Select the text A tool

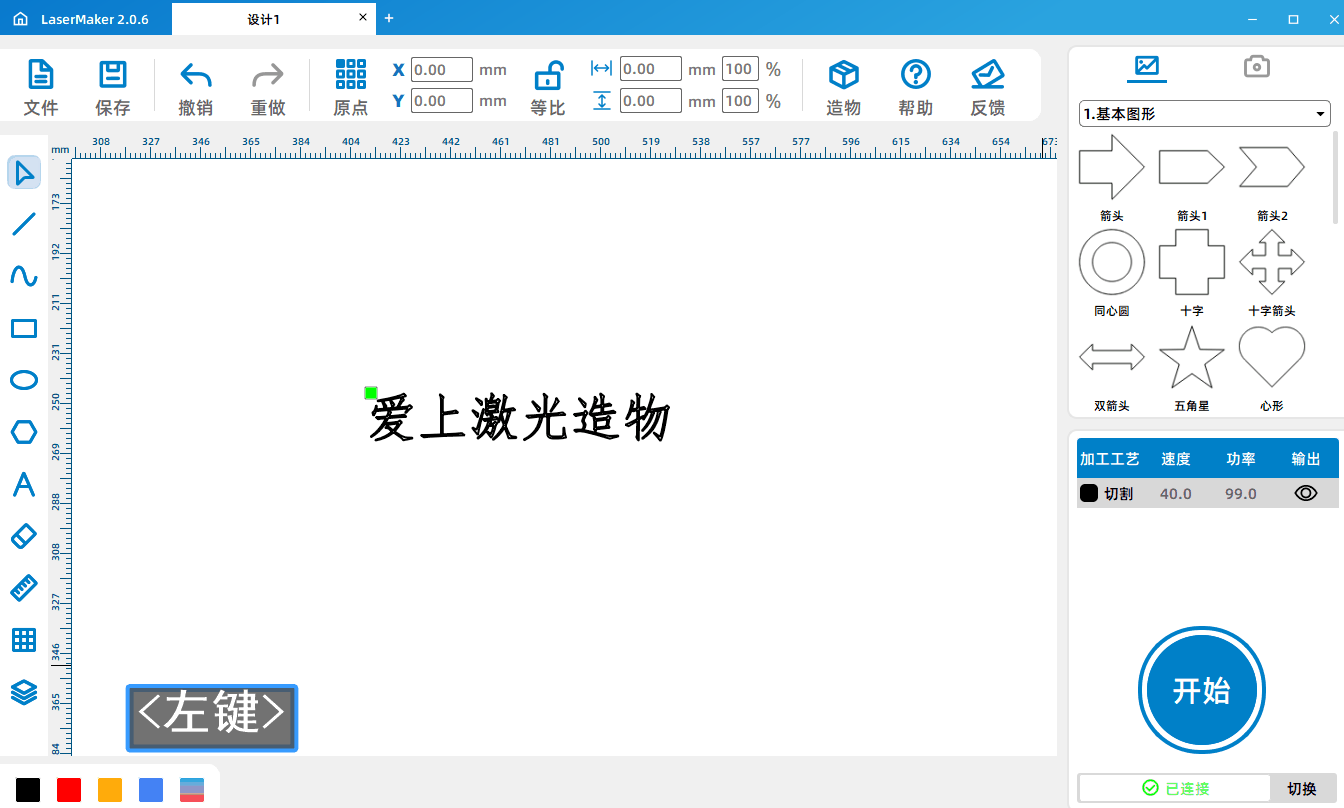coord(24,484)
